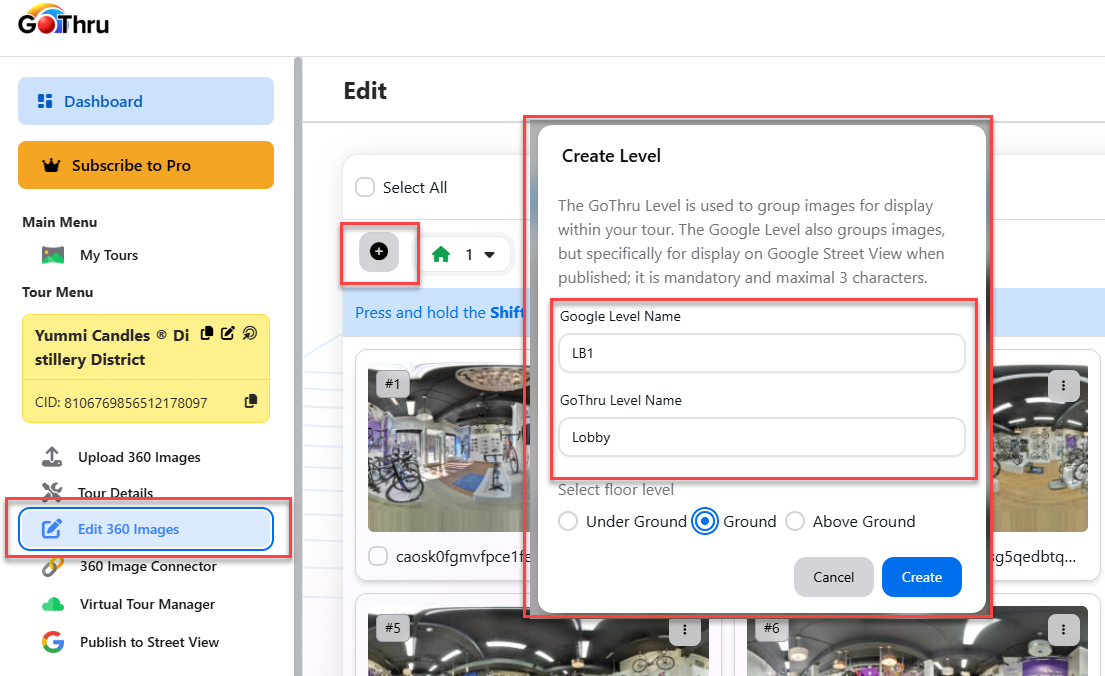This screenshot has width=1105, height=676.
Task: Tick checkbox for image caosk0fgmvfpce1
Action: point(378,556)
